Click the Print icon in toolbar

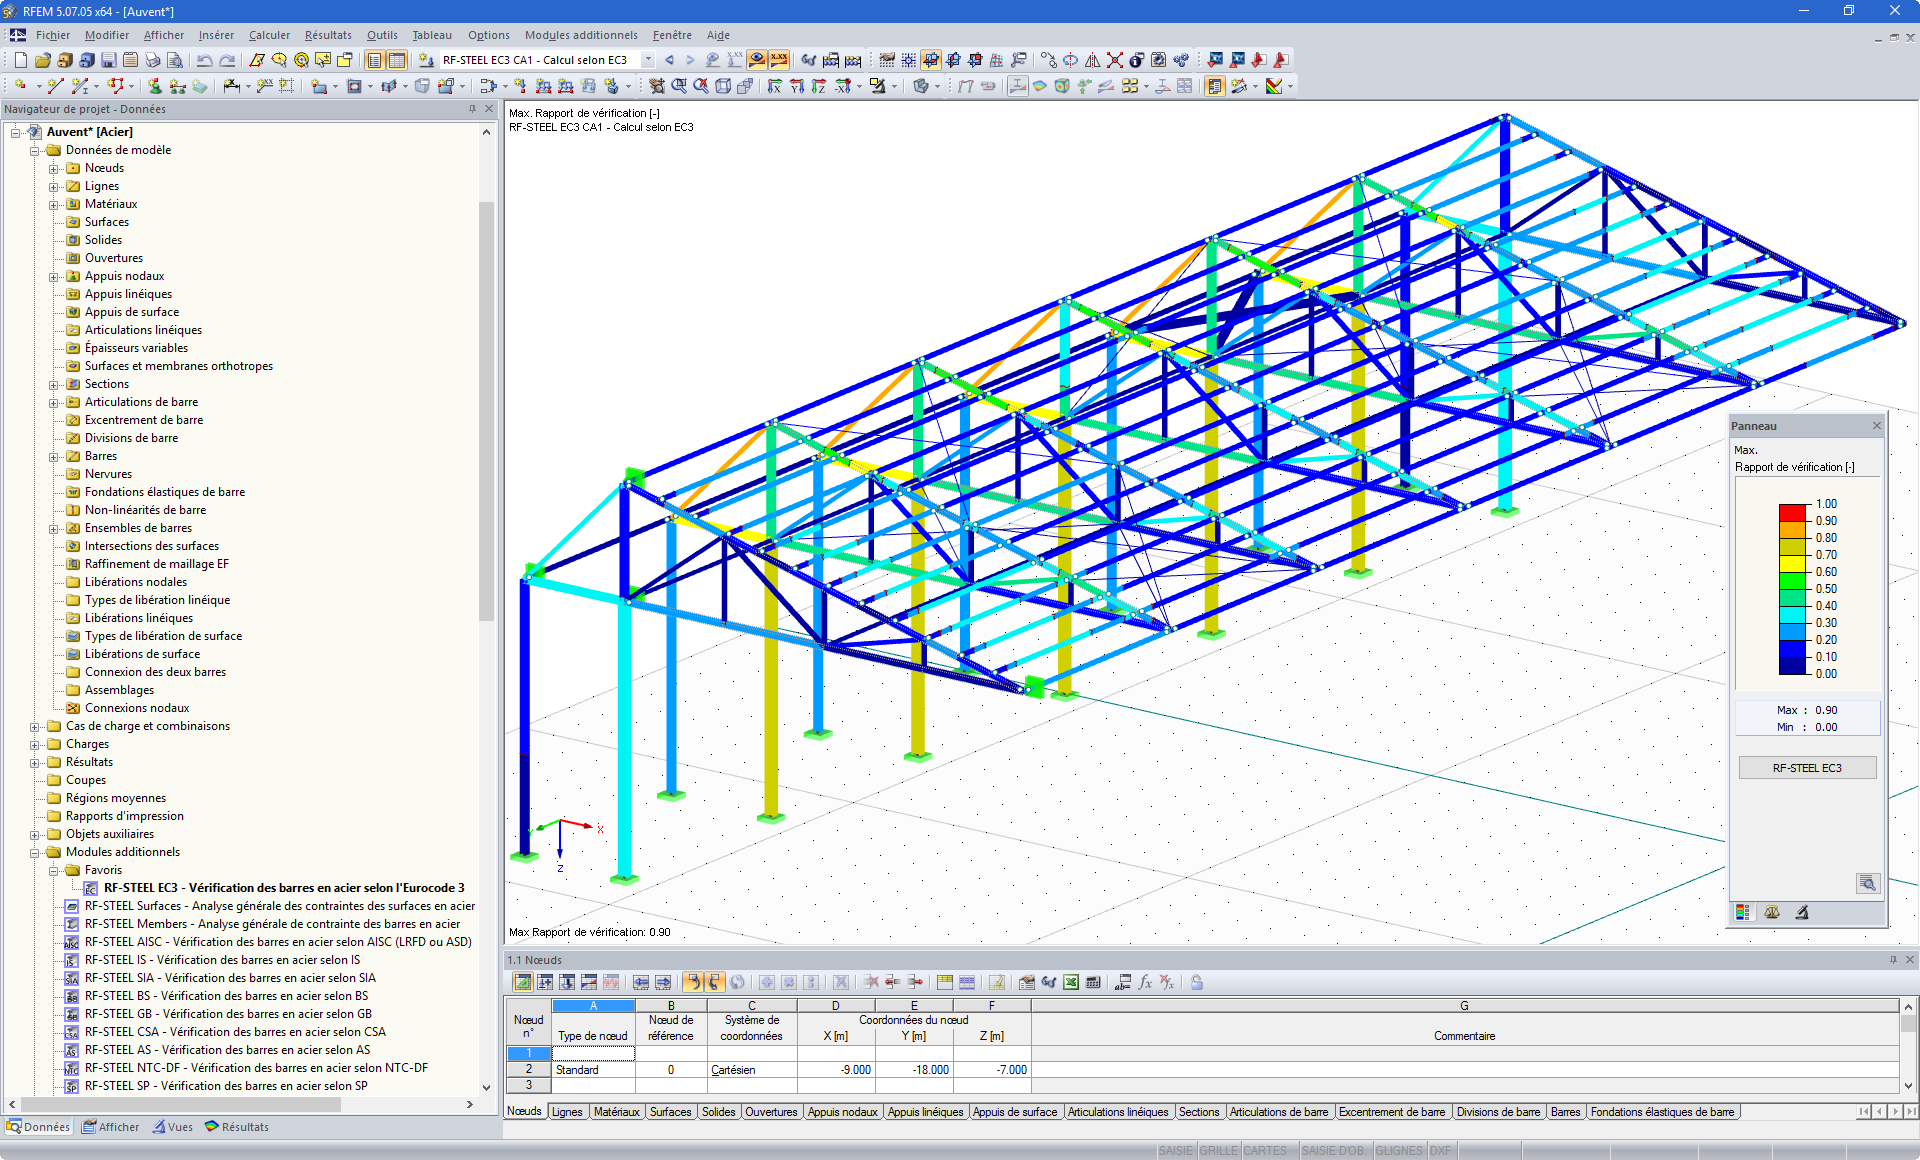153,60
